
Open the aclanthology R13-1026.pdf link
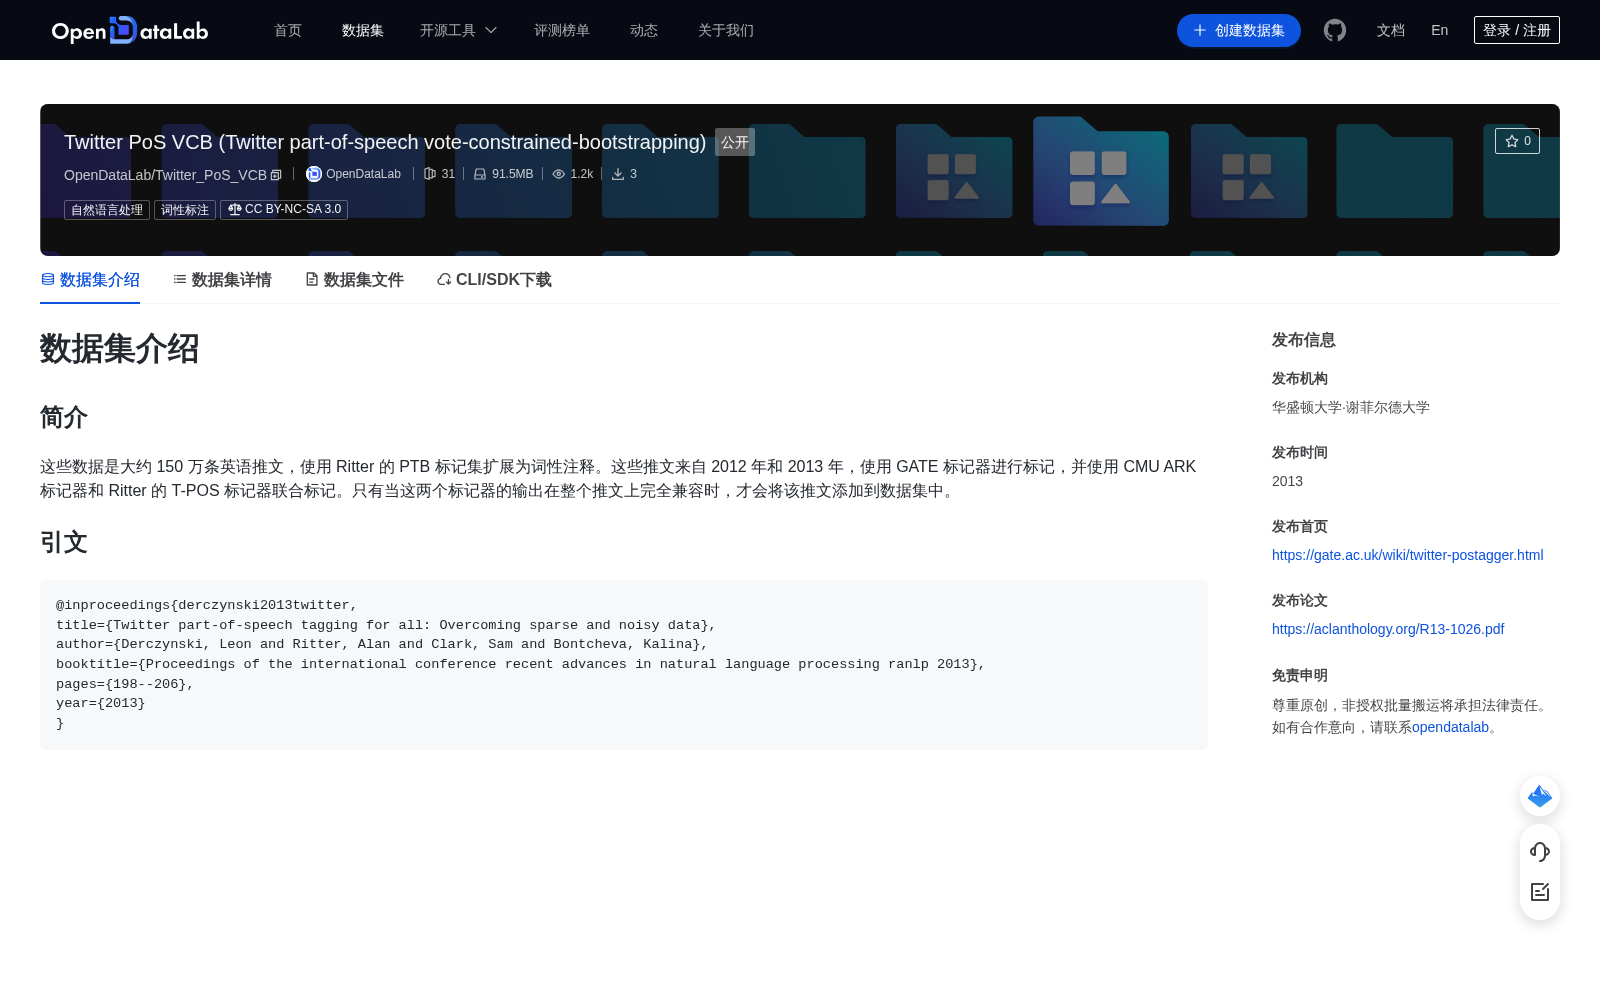coord(1388,629)
